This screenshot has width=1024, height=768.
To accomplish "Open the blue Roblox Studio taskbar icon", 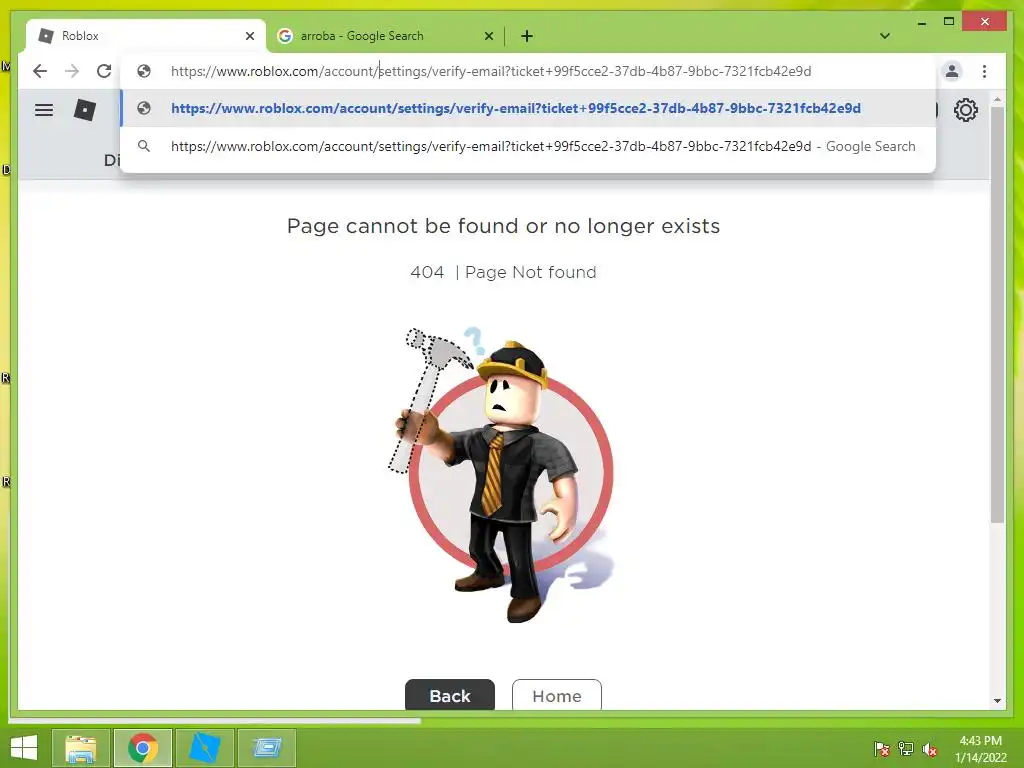I will click(x=204, y=748).
